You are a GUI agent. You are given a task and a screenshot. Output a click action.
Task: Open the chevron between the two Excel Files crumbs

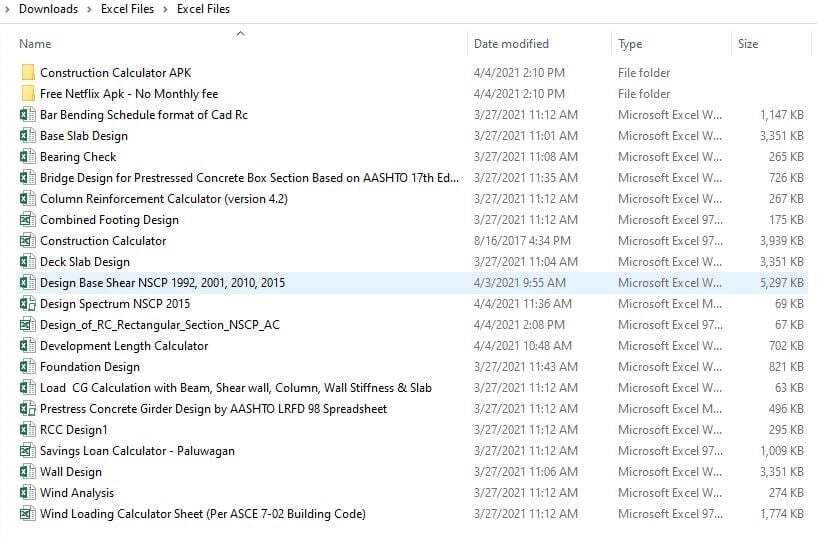(165, 9)
